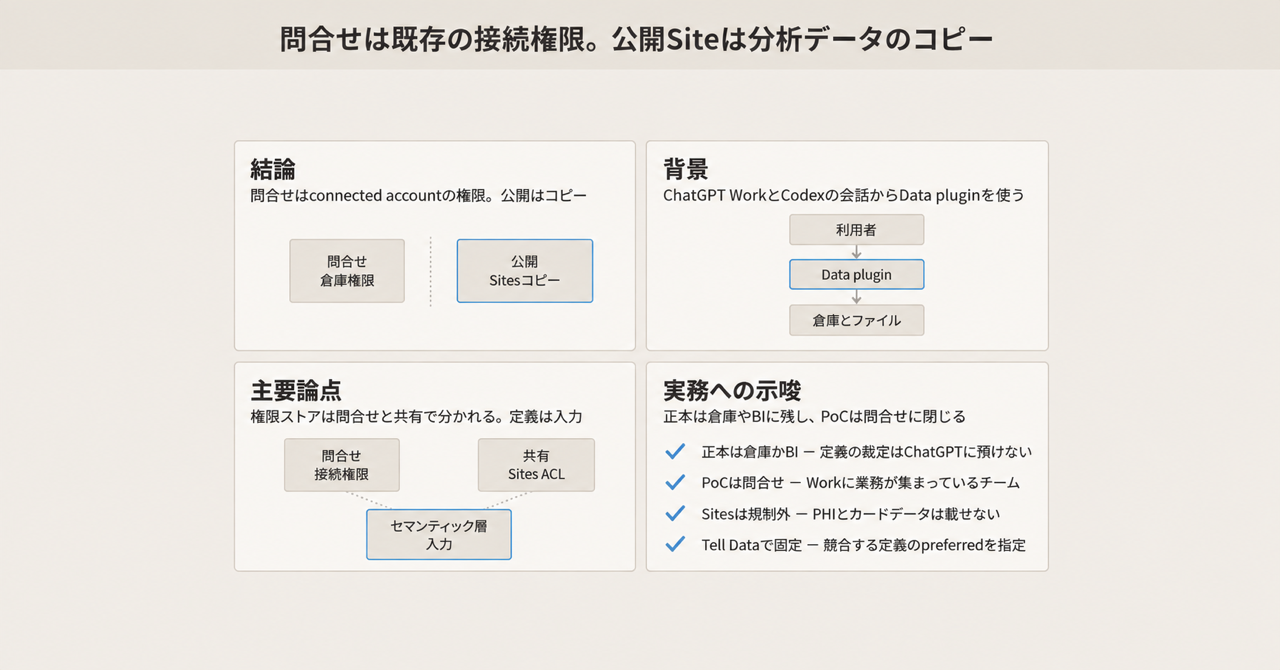Select text 問合せはconnected accountの権限。公開はコピー
Image resolution: width=1280 pixels, height=670 pixels.
click(418, 196)
